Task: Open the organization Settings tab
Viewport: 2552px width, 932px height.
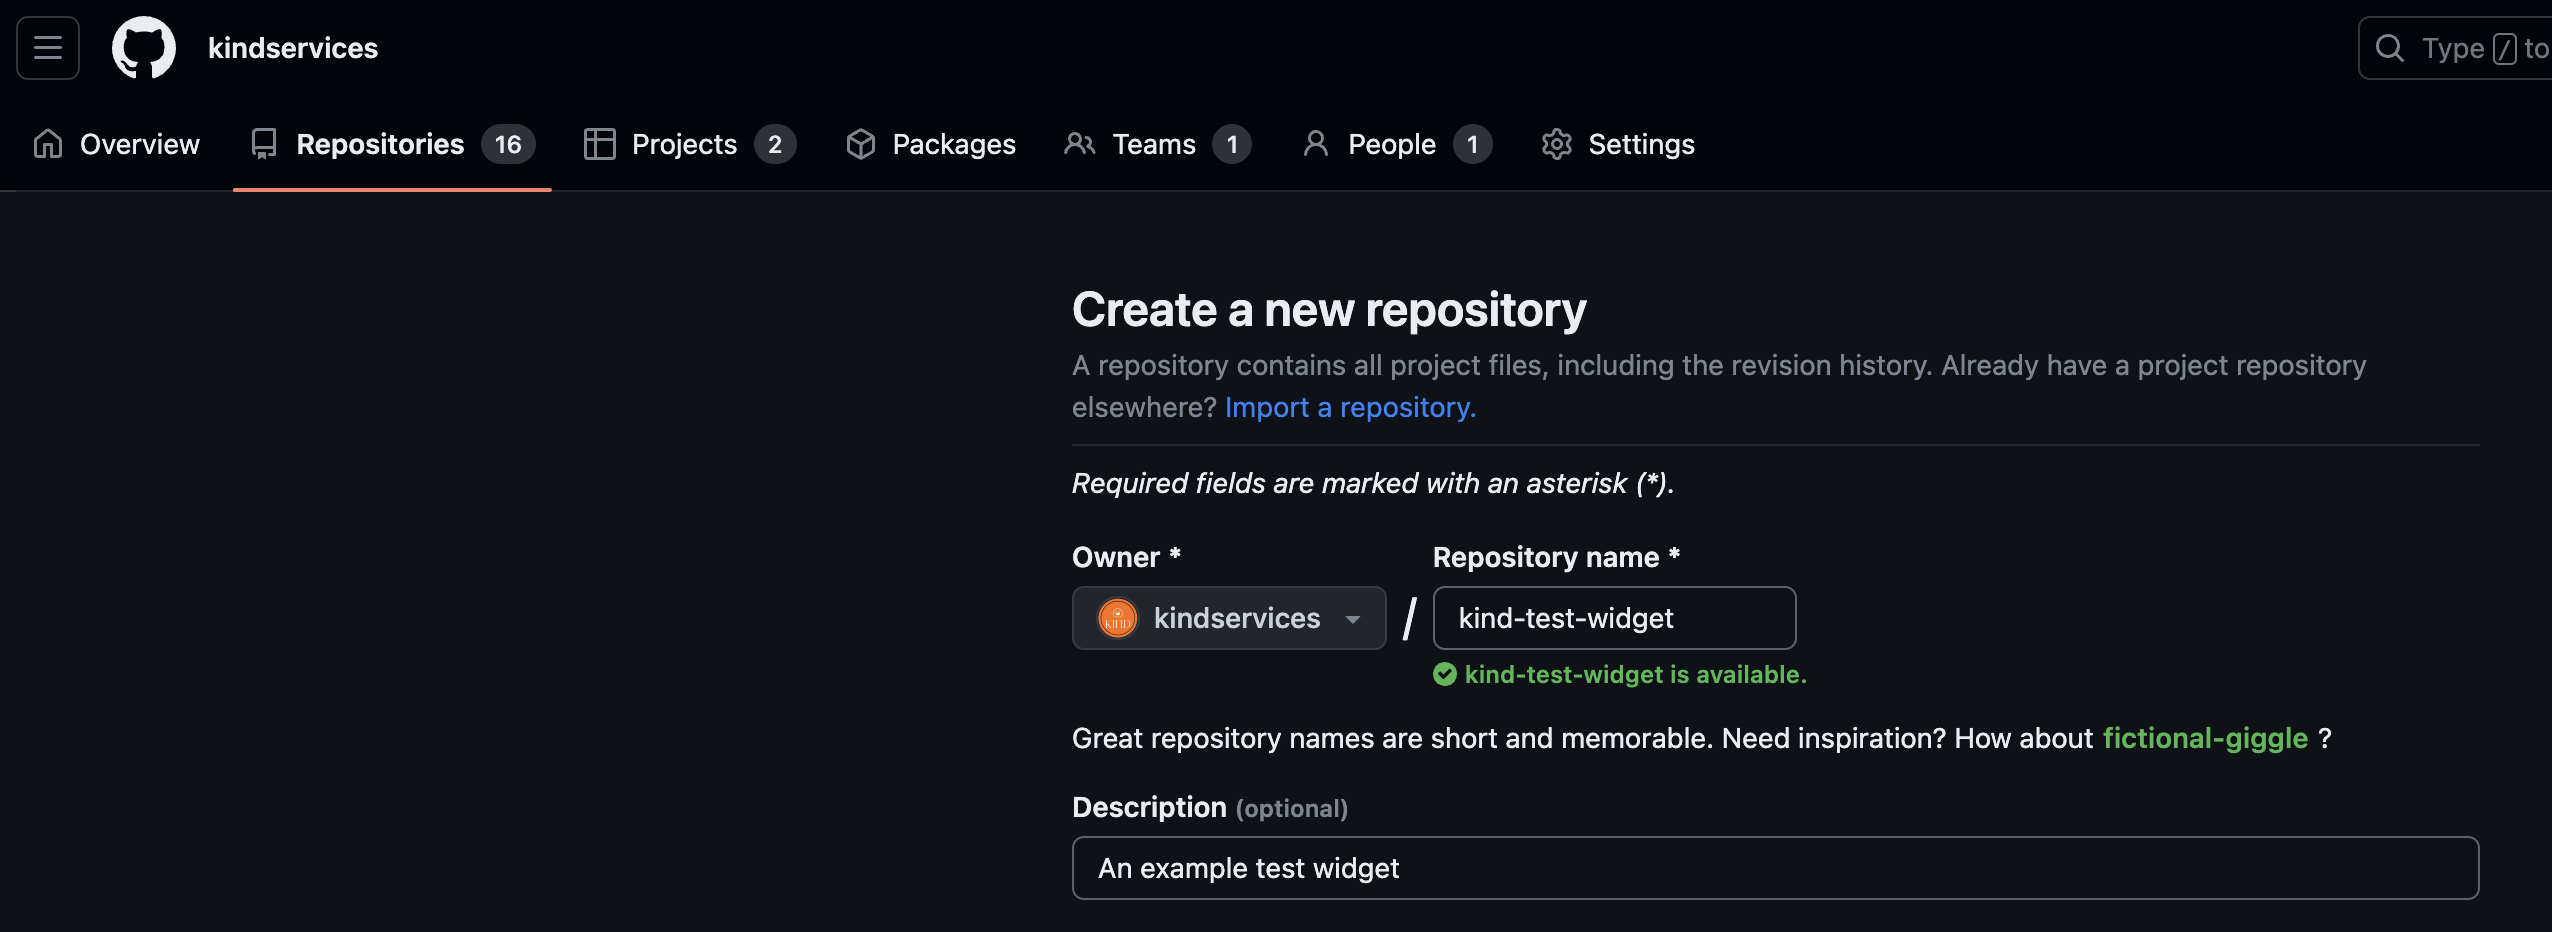Action: (1618, 144)
